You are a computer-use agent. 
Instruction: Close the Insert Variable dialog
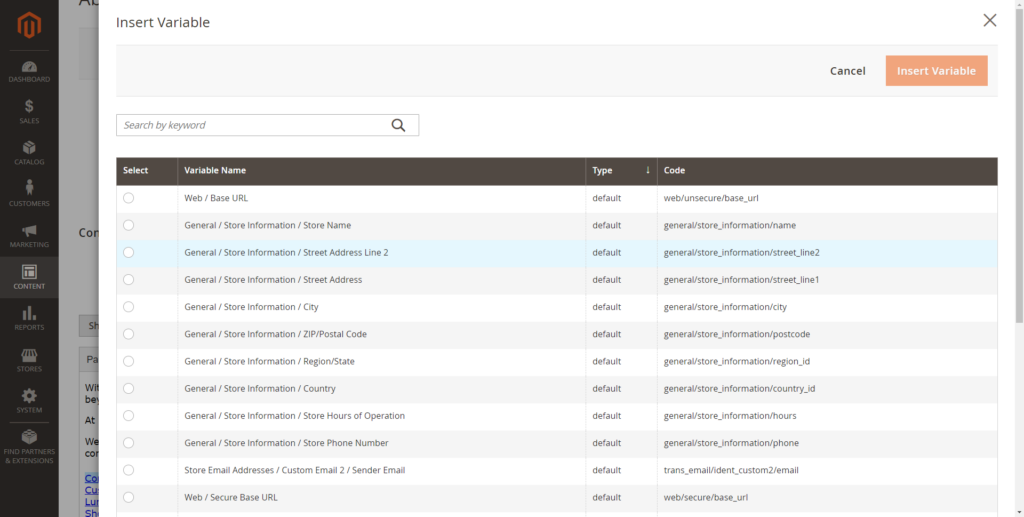[990, 20]
